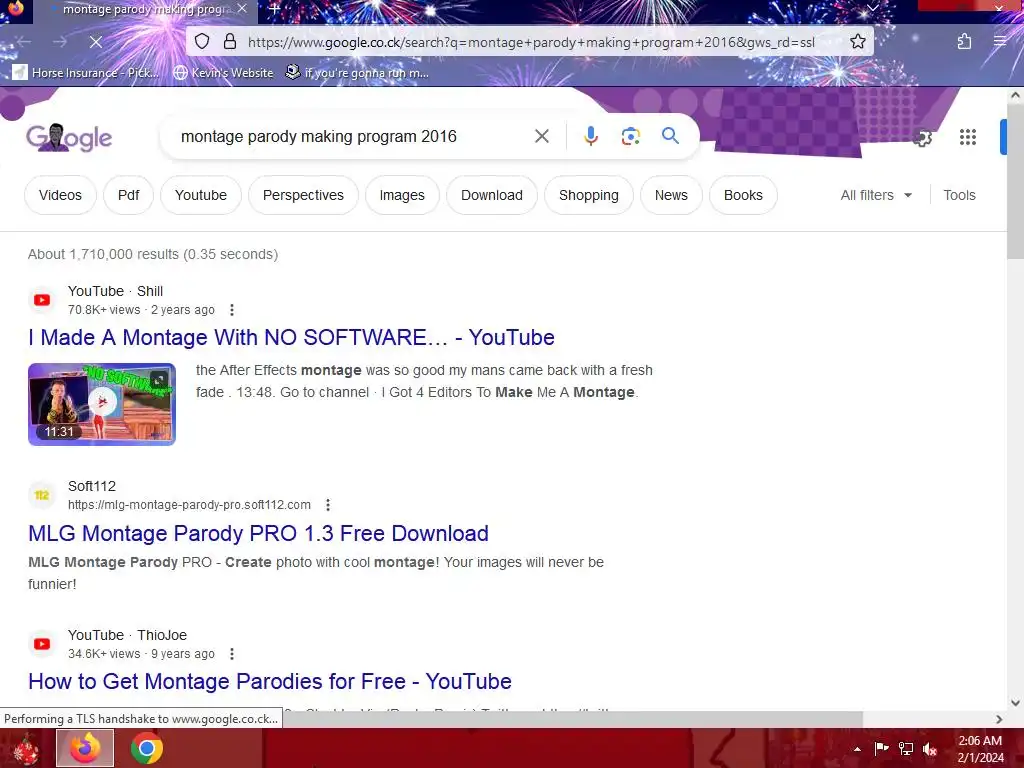
Task: Stop loading the page with the X button
Action: point(95,42)
